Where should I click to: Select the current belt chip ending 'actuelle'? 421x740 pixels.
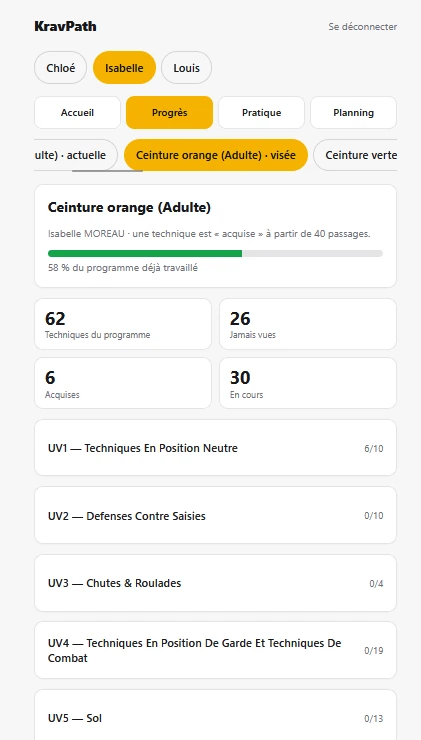pyautogui.click(x=76, y=155)
